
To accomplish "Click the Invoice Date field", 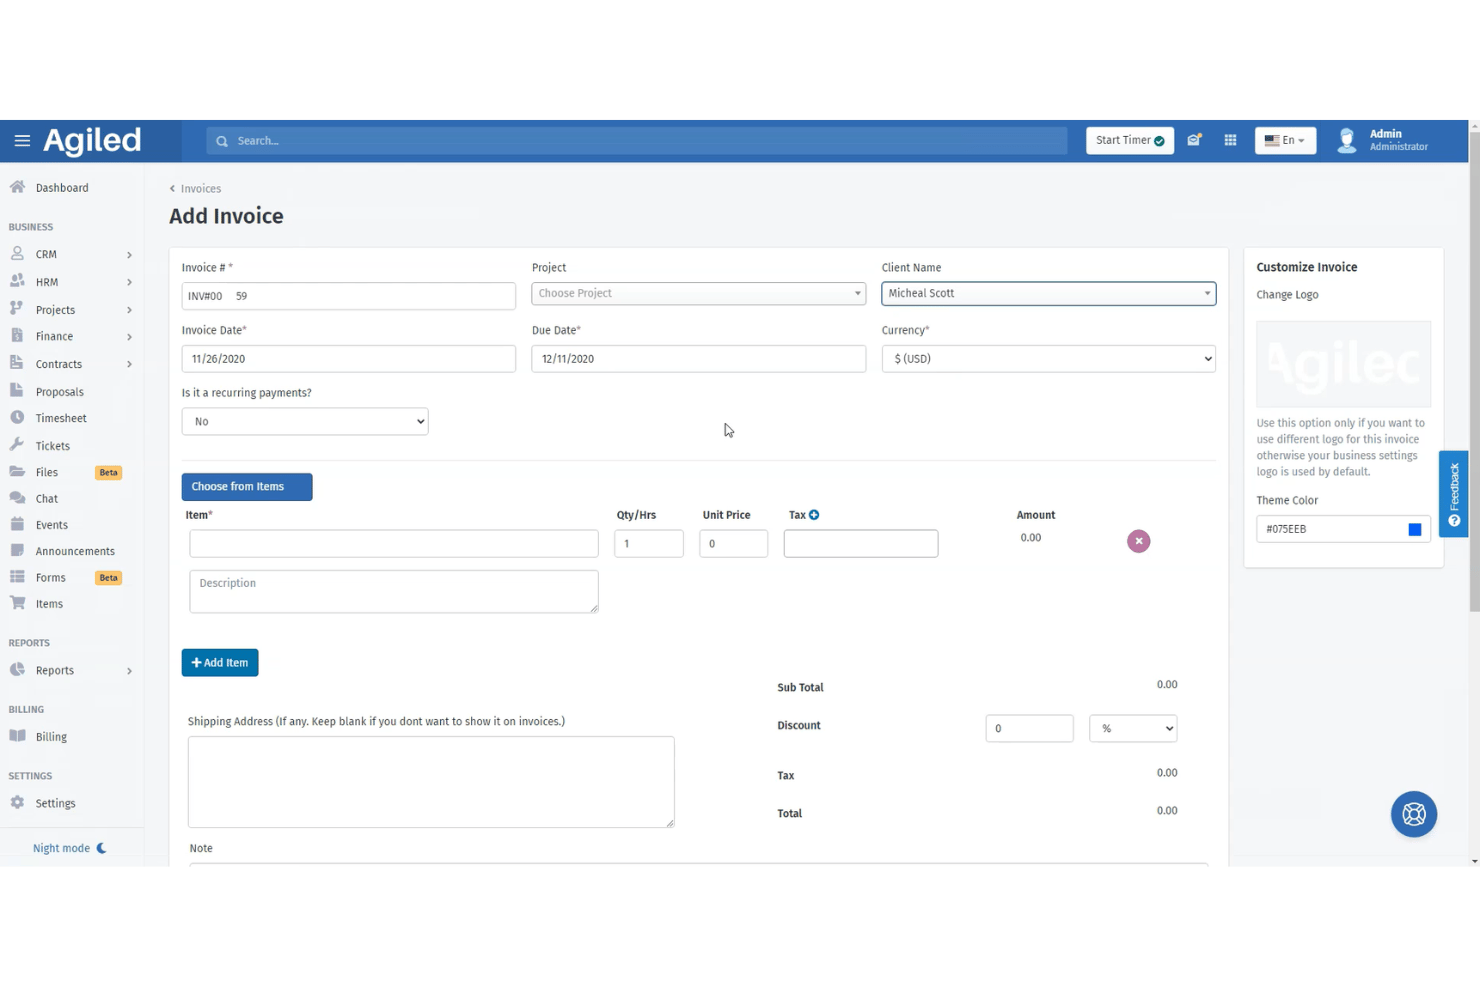I will coord(349,358).
